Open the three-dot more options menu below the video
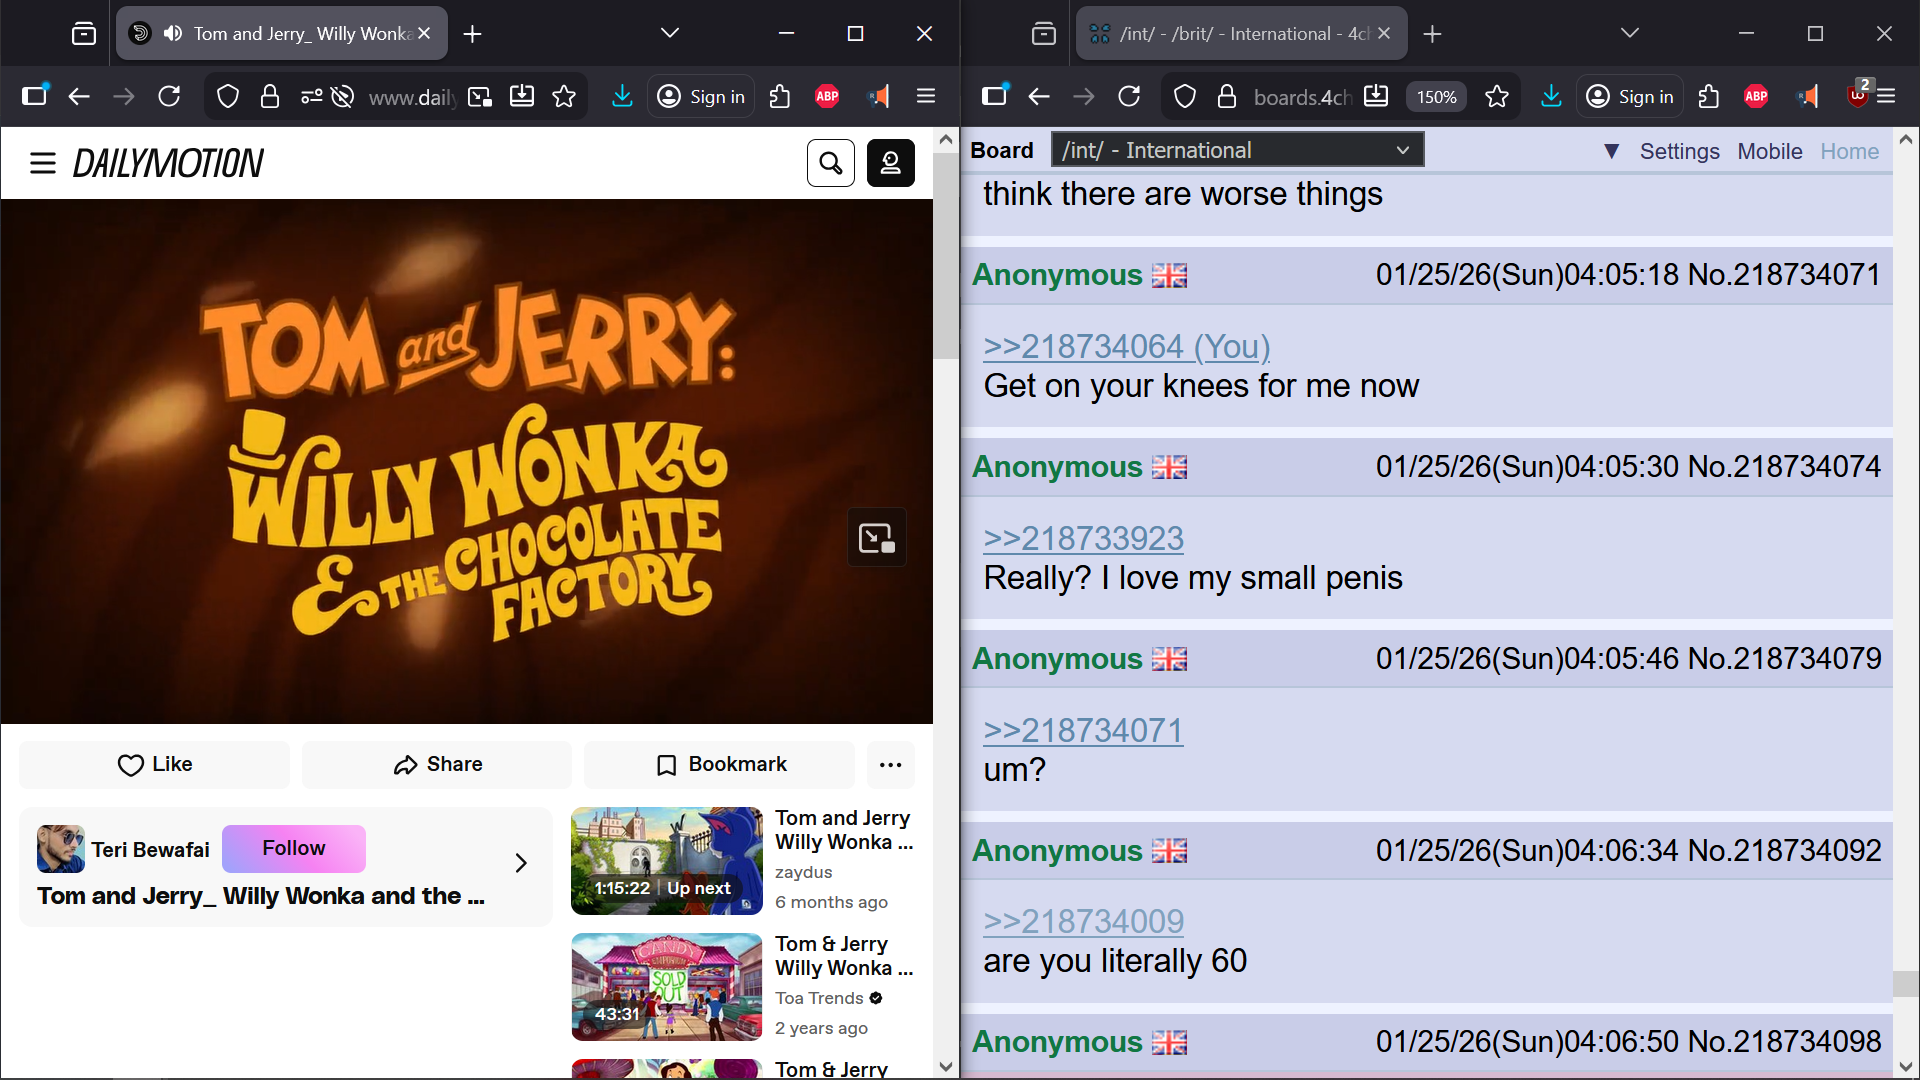Screen dimensions: 1920x1080 (x=890, y=764)
